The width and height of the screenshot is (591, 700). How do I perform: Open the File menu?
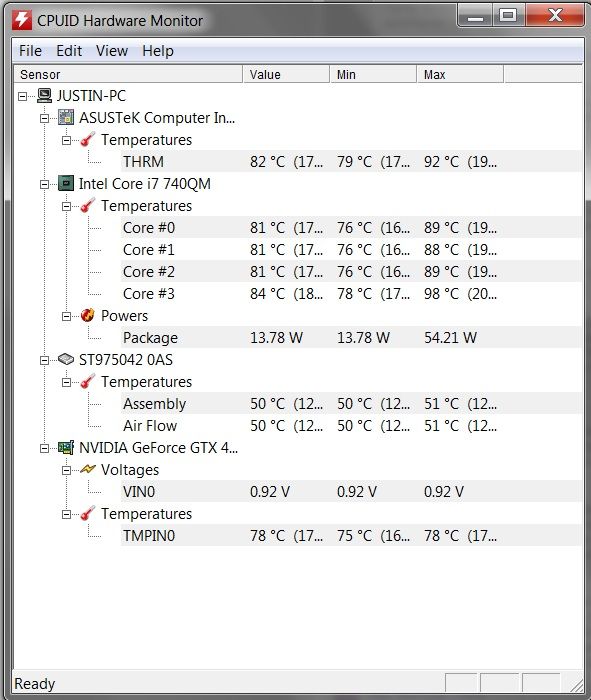tap(30, 51)
